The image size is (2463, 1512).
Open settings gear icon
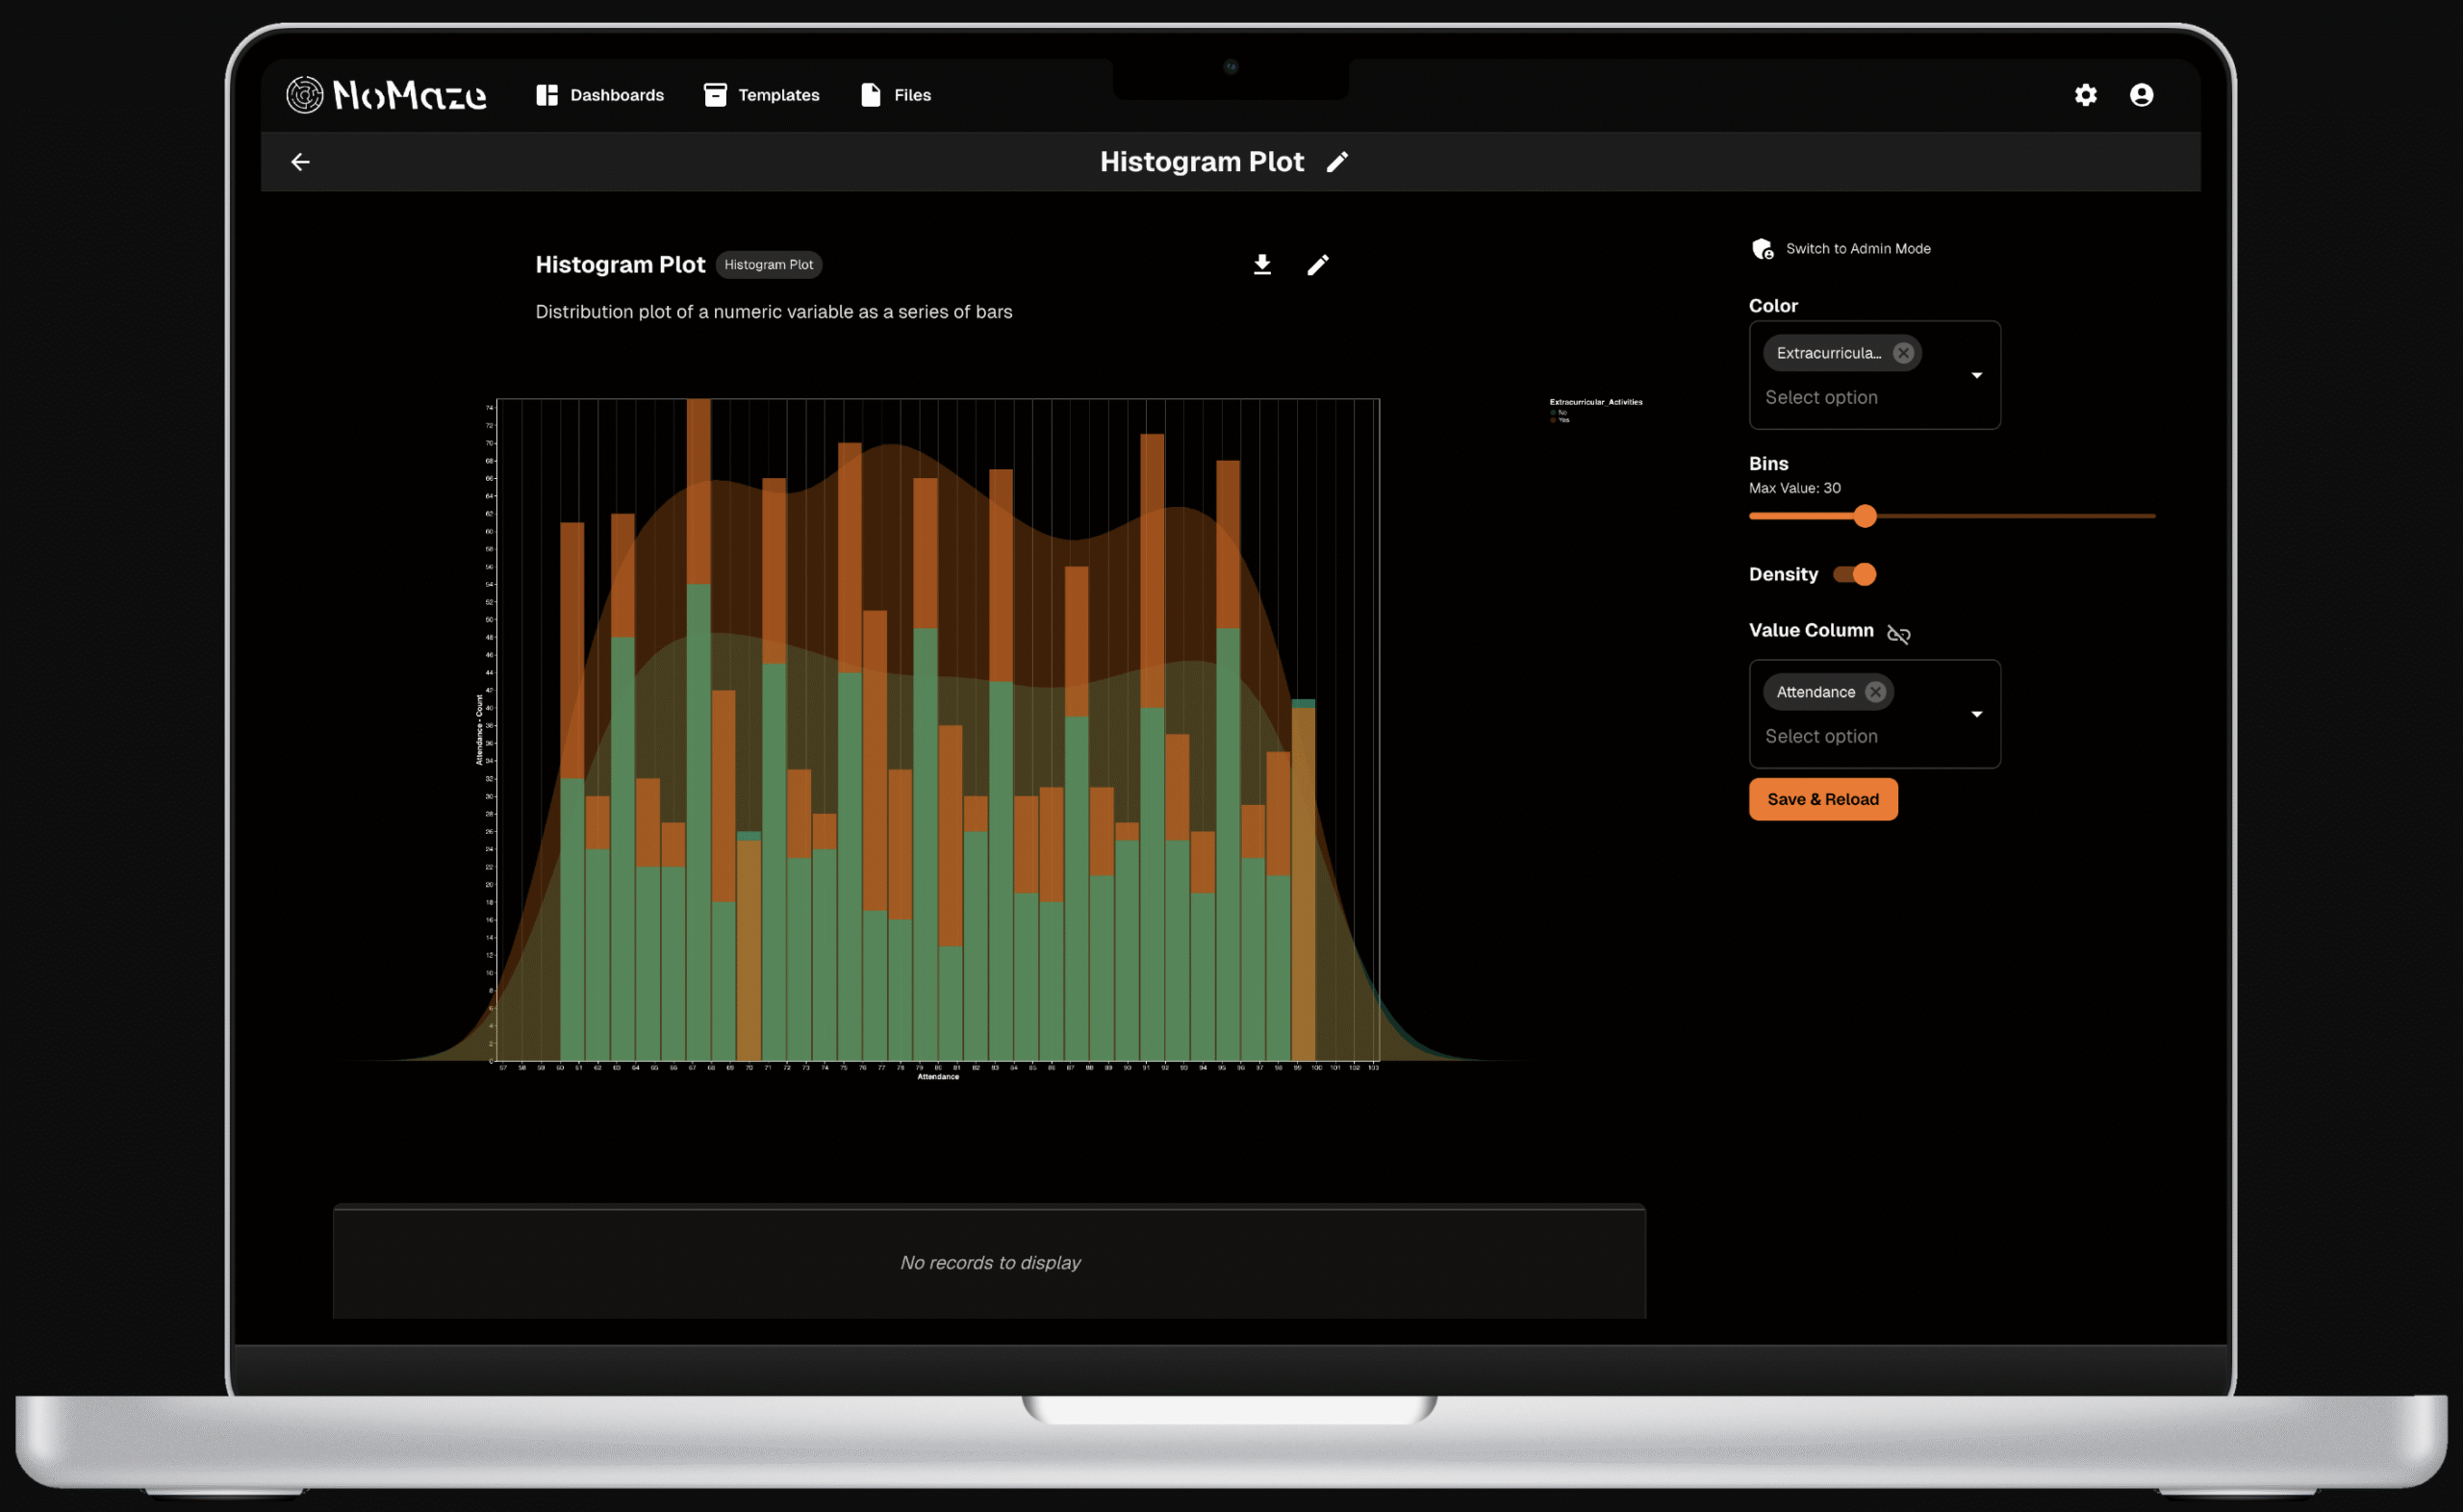click(2085, 95)
